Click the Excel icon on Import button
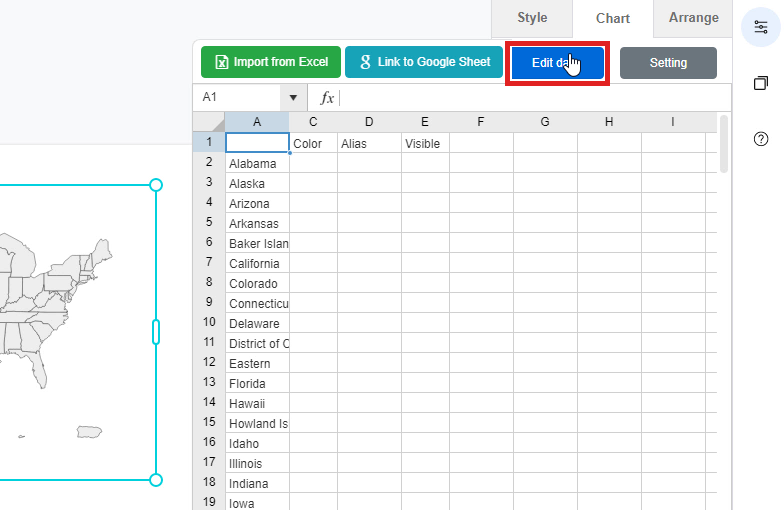 [x=222, y=62]
